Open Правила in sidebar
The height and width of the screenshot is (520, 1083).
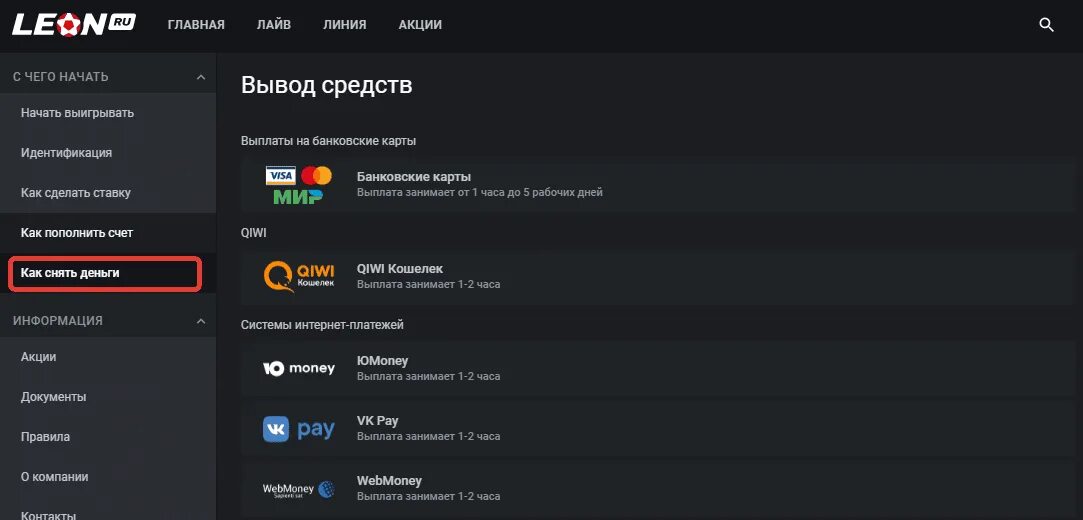coord(108,437)
